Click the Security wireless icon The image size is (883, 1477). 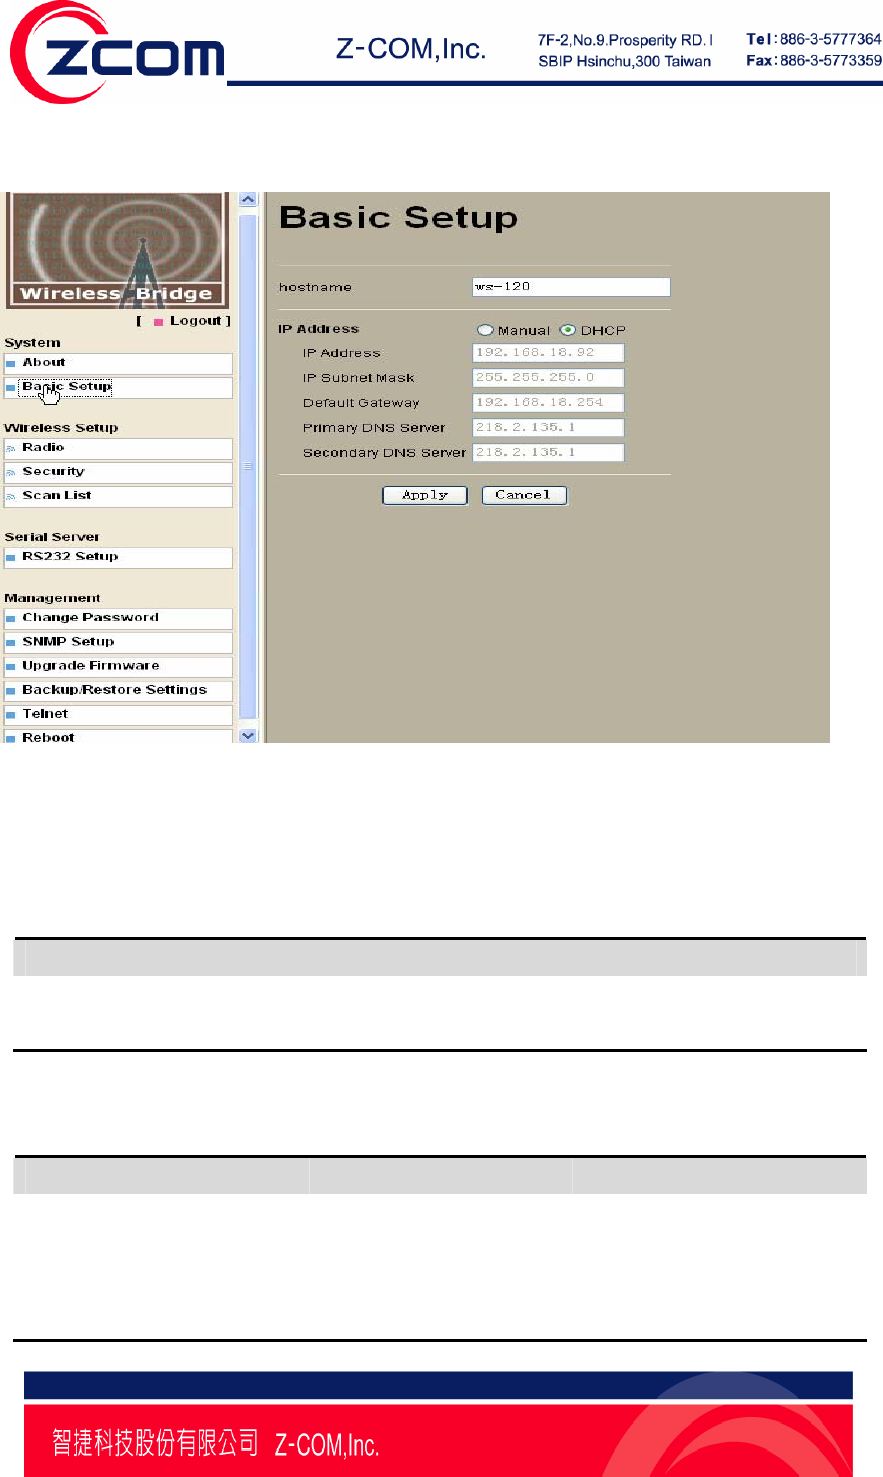click(x=11, y=473)
